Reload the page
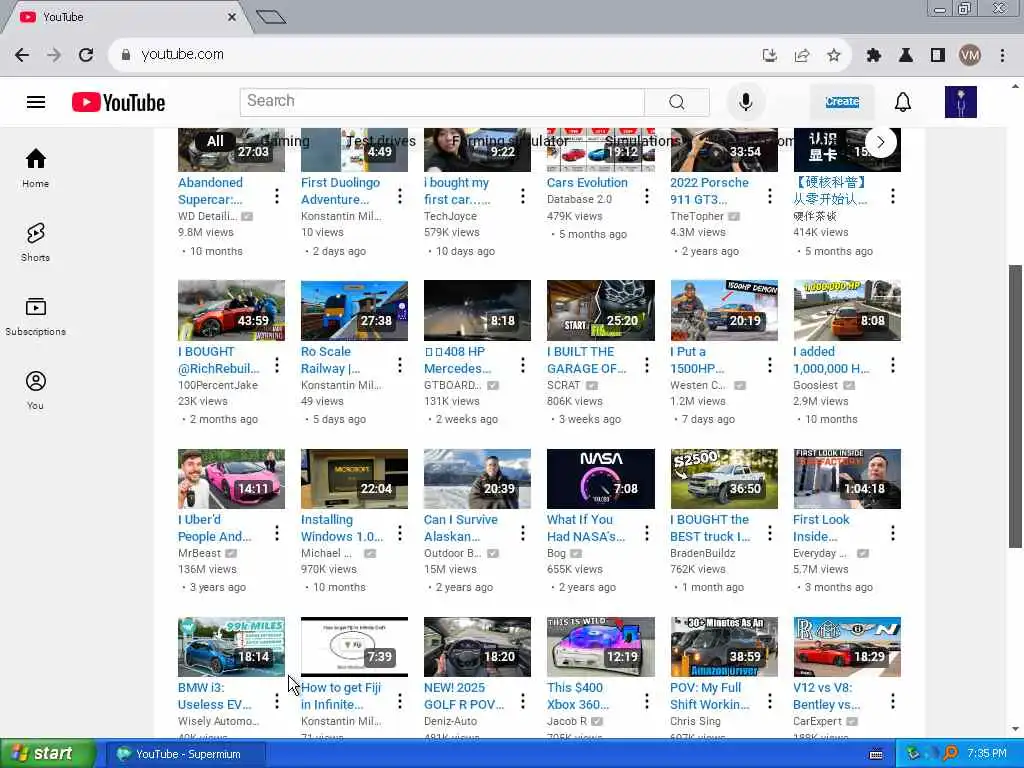This screenshot has height=768, width=1024. tap(86, 55)
